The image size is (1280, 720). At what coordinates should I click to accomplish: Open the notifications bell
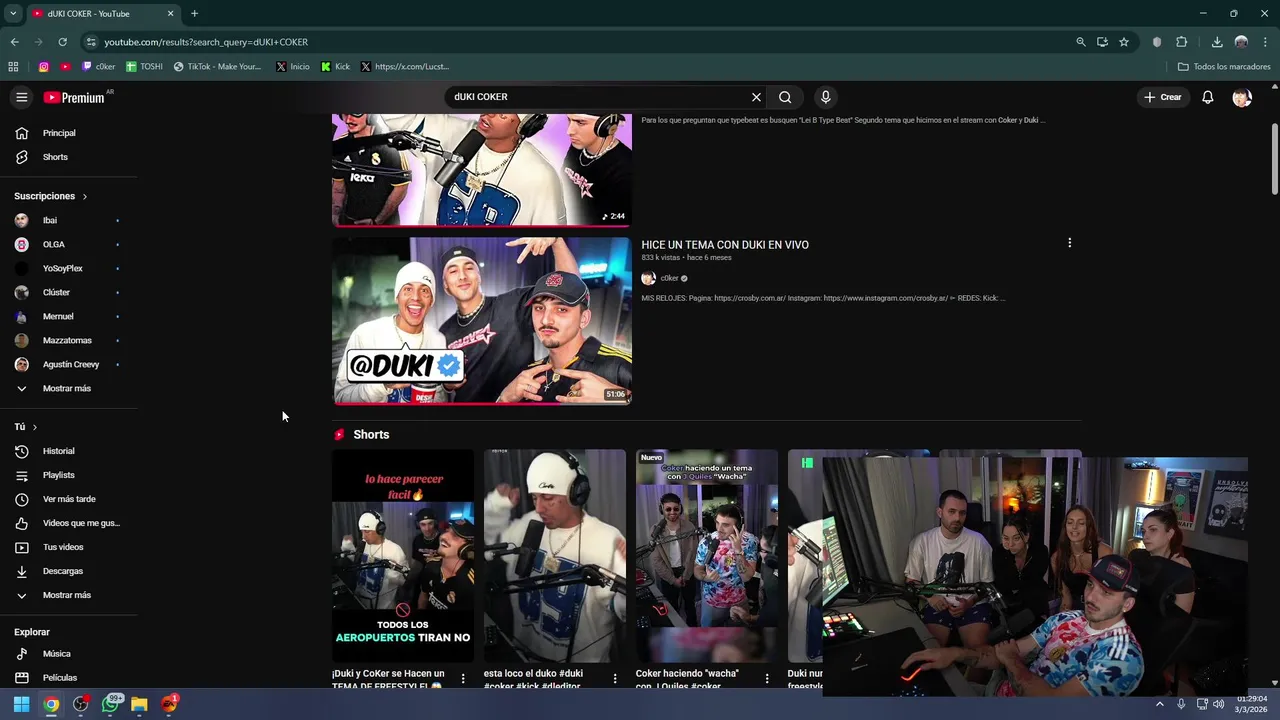1208,97
